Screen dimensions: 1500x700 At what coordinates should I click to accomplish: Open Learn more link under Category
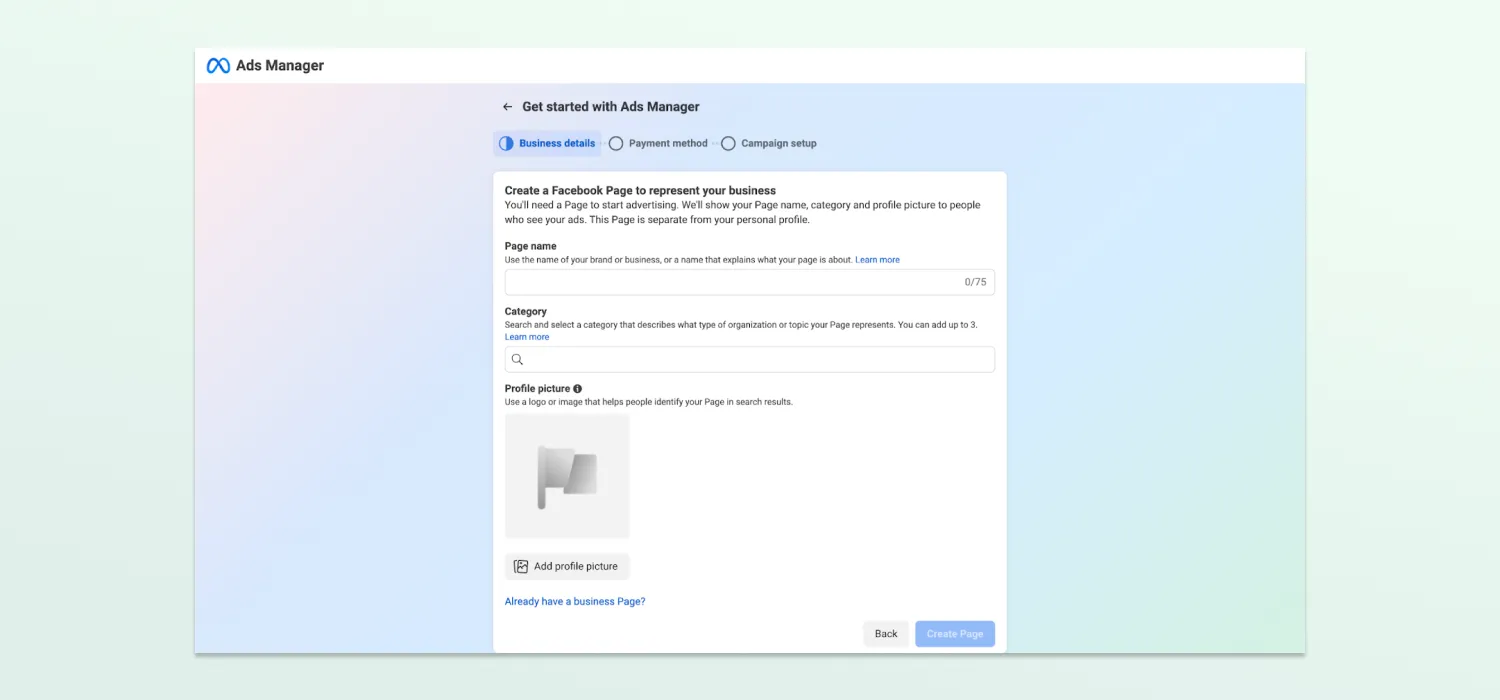coord(527,337)
